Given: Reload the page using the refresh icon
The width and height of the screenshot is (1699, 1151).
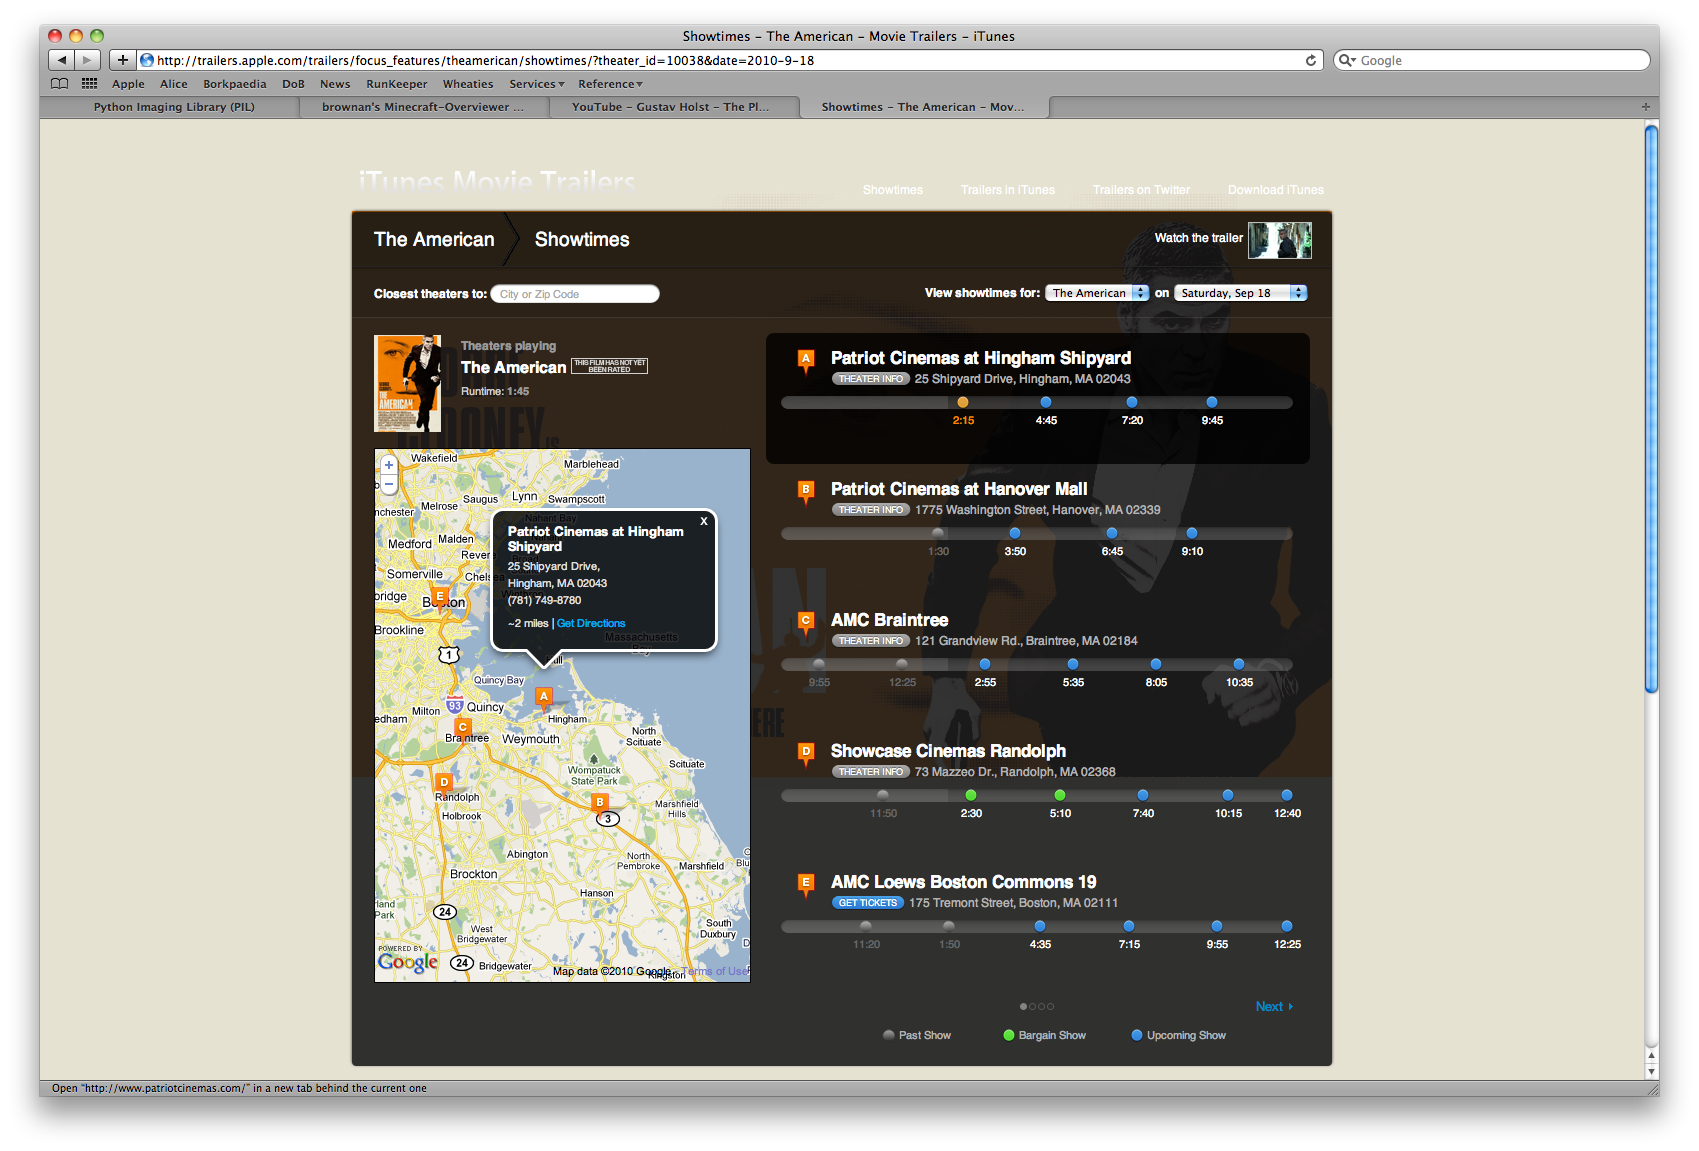Looking at the screenshot, I should point(1310,60).
